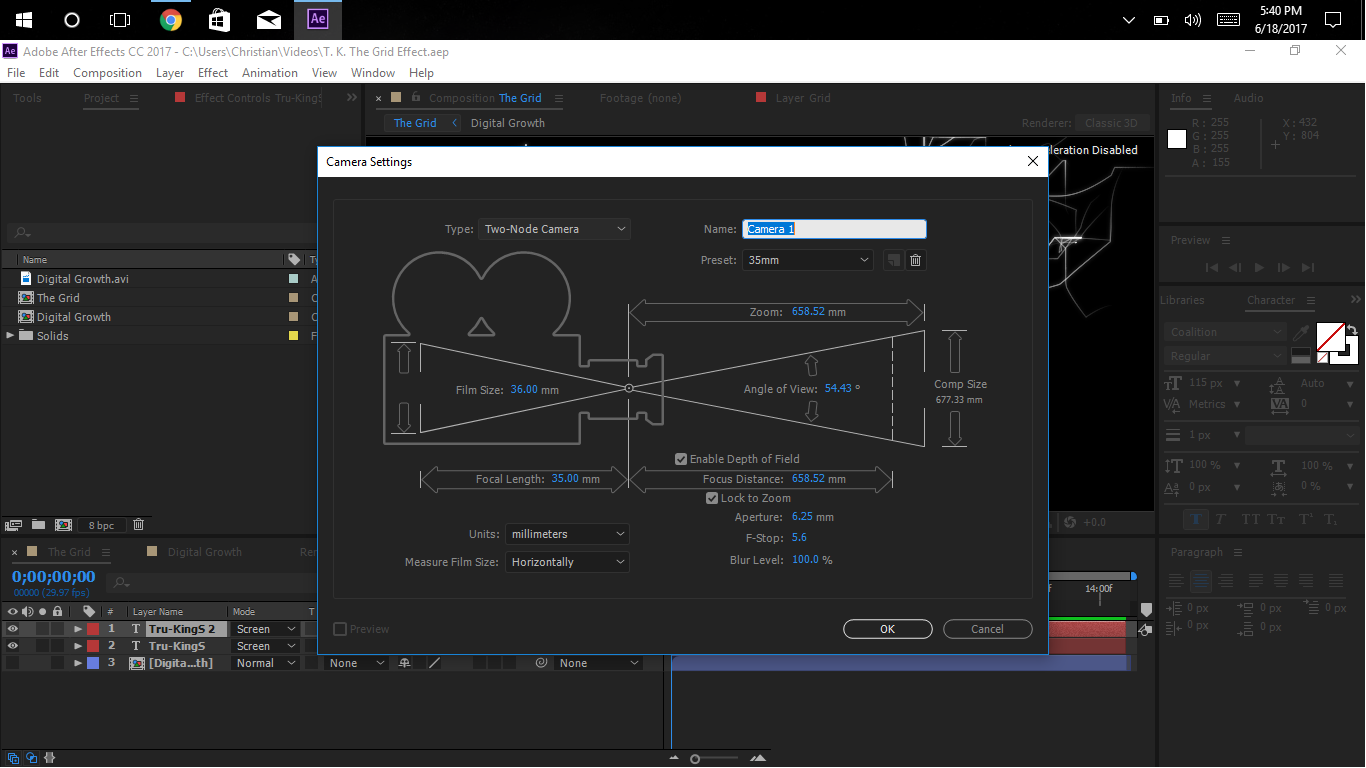Toggle Small Caps in the Character panel

point(1277,520)
